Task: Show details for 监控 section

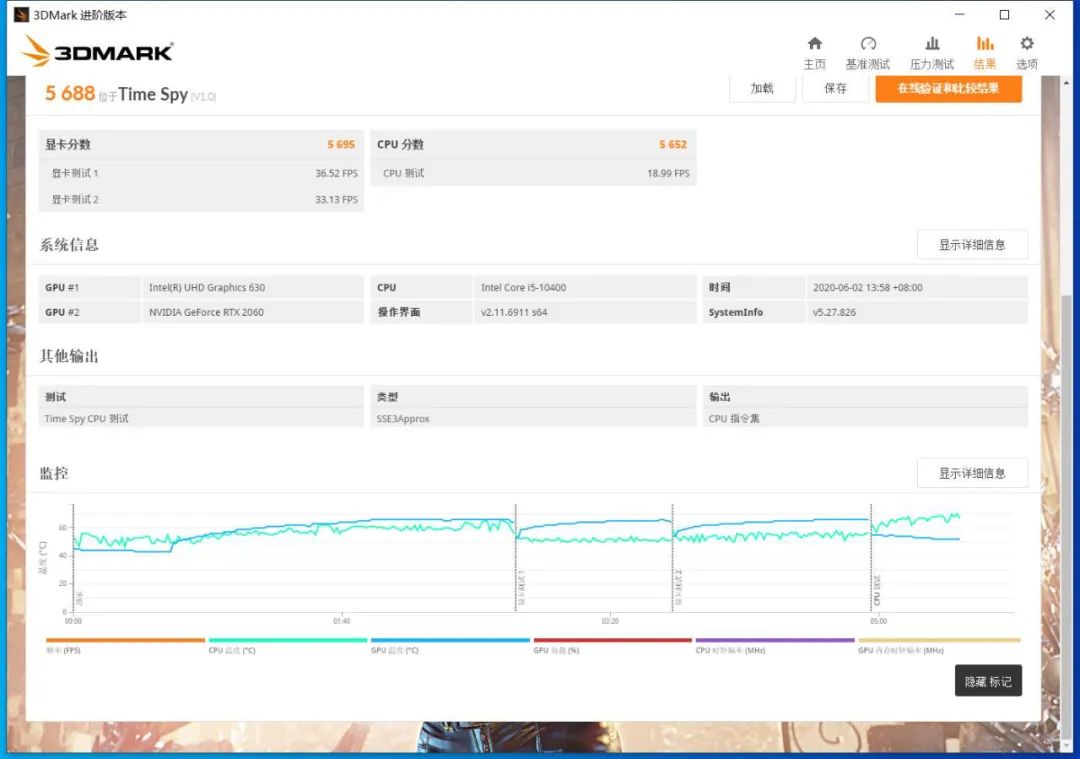Action: pyautogui.click(x=972, y=473)
